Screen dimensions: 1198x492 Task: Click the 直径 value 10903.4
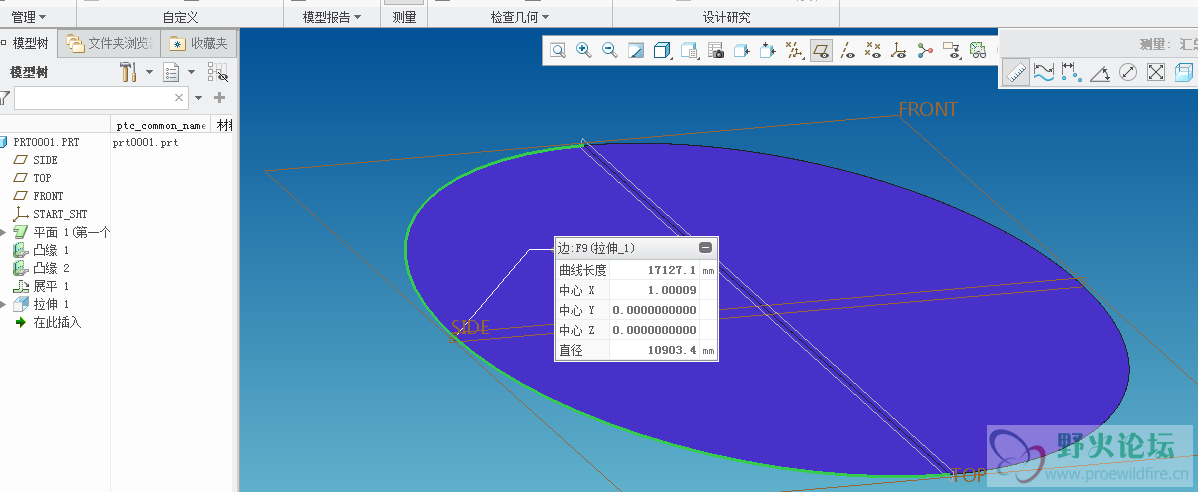pyautogui.click(x=672, y=351)
